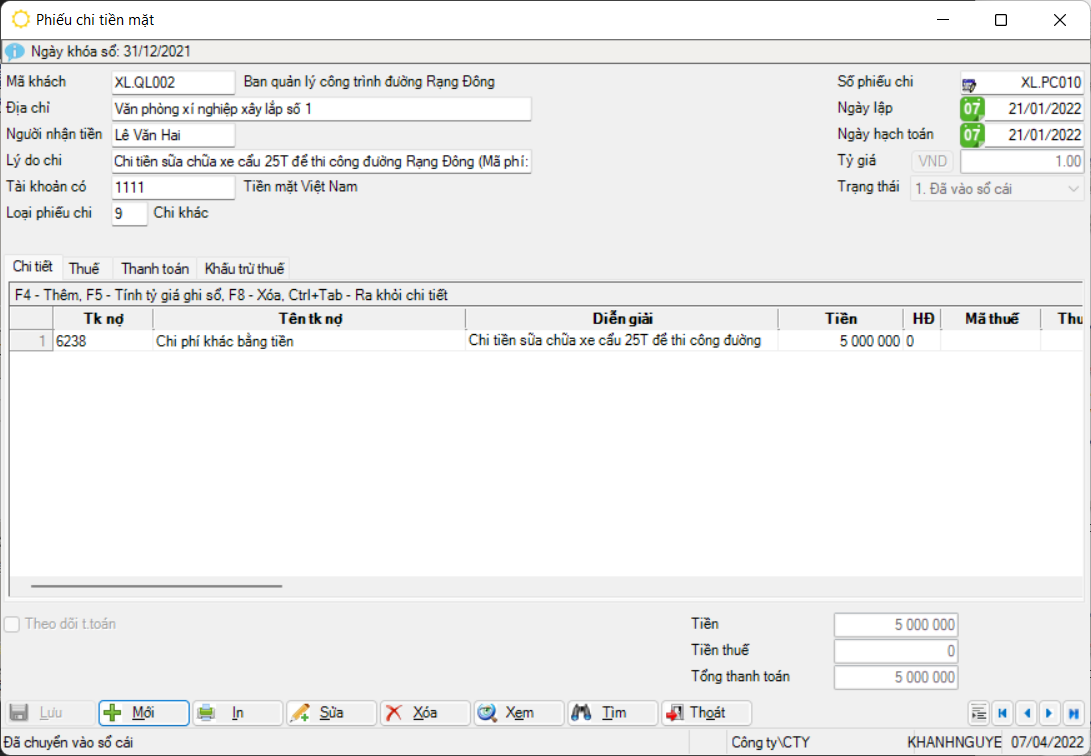Switch to the Thuế tab

click(84, 268)
